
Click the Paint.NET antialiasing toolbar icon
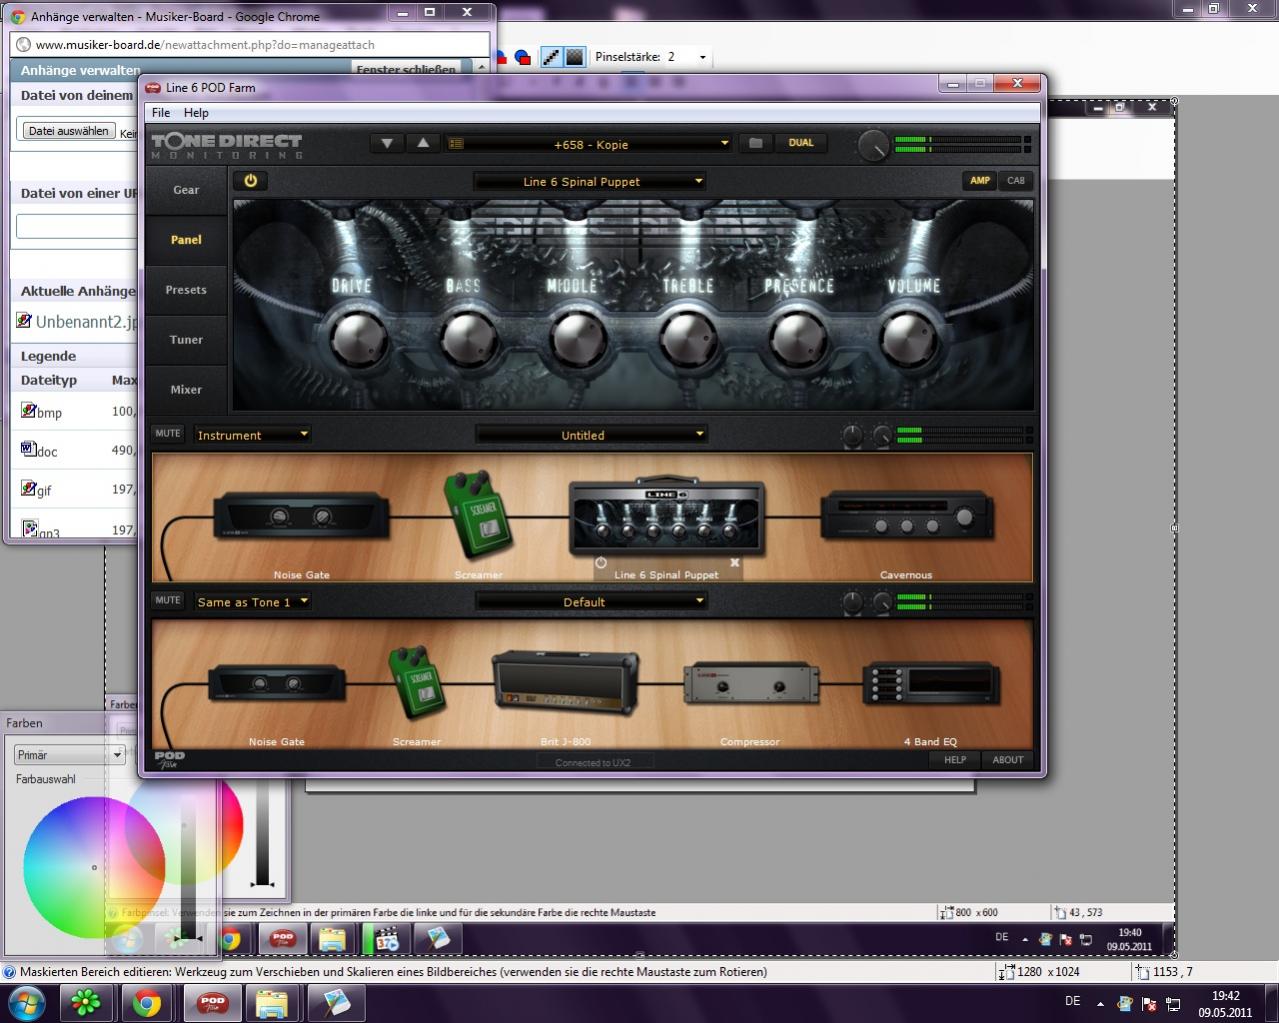click(551, 57)
